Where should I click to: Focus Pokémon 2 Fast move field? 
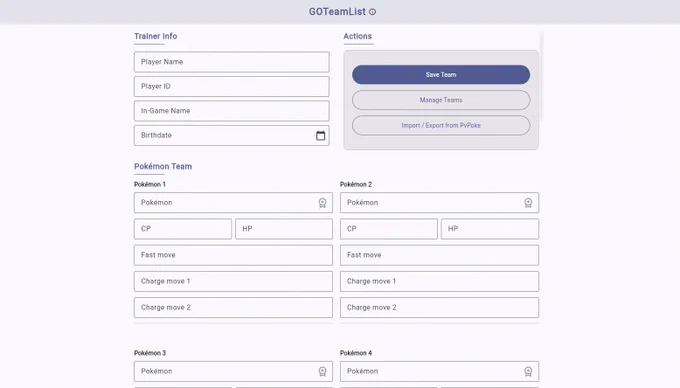[x=439, y=255]
